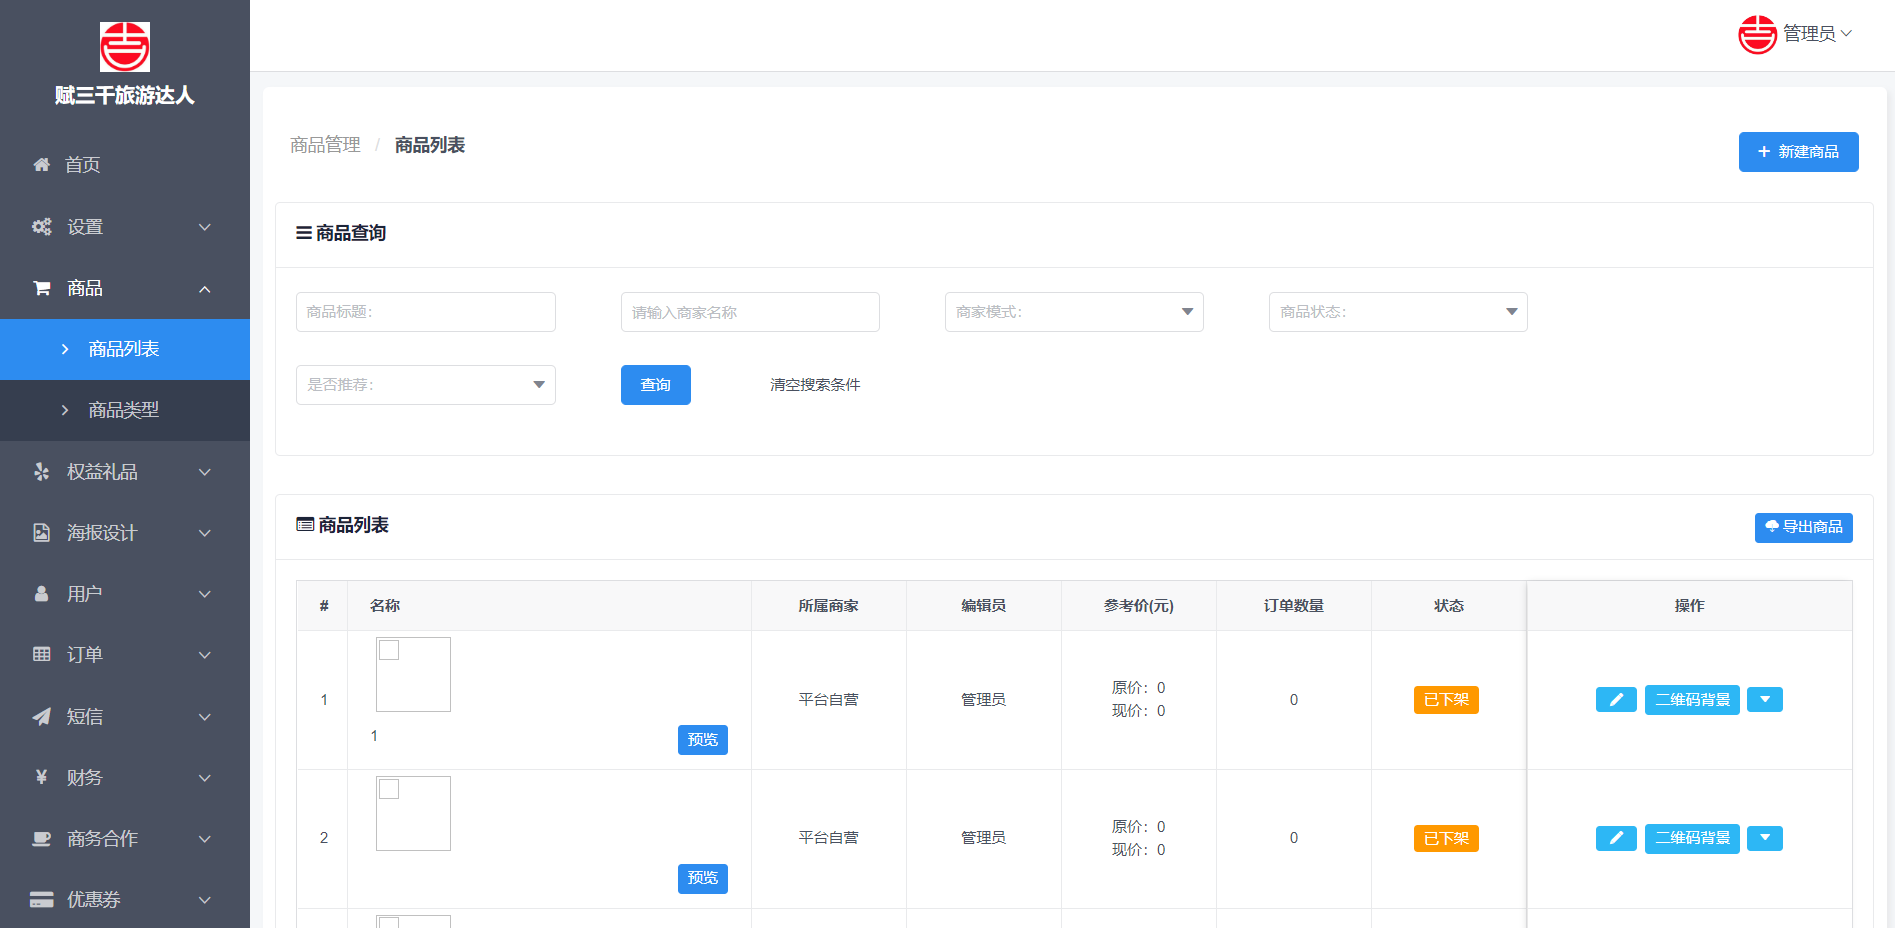Screen dimensions: 1895x928
Task: Click 清空搜索条件 to reset filters
Action: click(815, 385)
